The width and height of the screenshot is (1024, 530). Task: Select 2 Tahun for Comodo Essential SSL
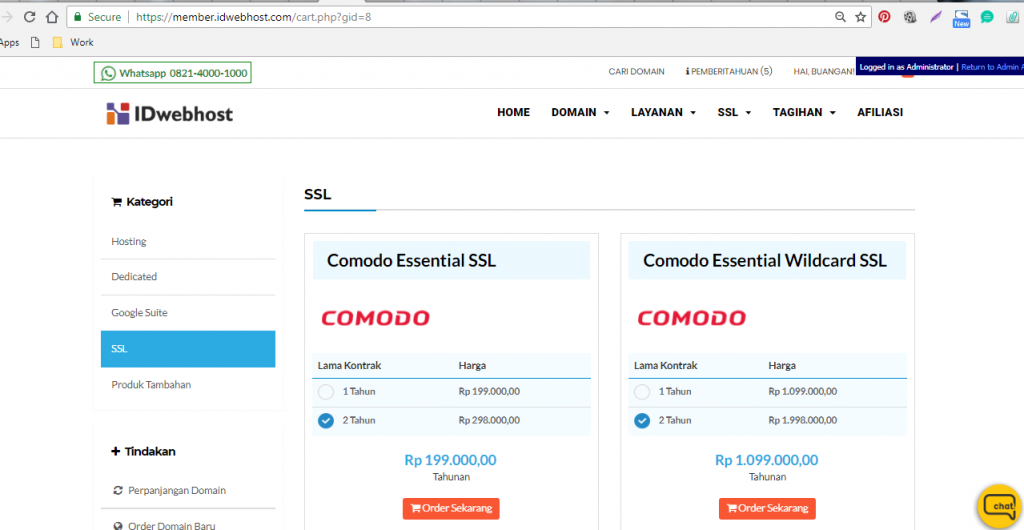click(326, 421)
